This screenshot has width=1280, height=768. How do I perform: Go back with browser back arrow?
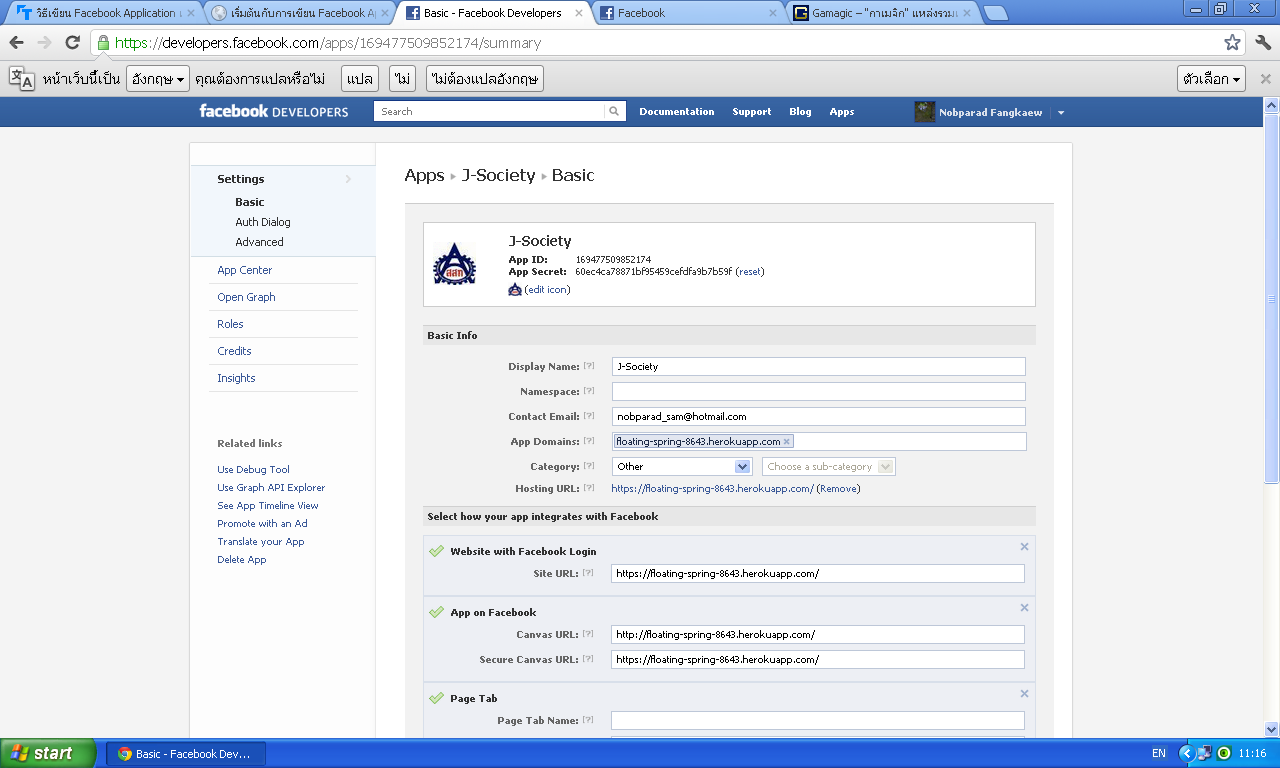tap(16, 43)
